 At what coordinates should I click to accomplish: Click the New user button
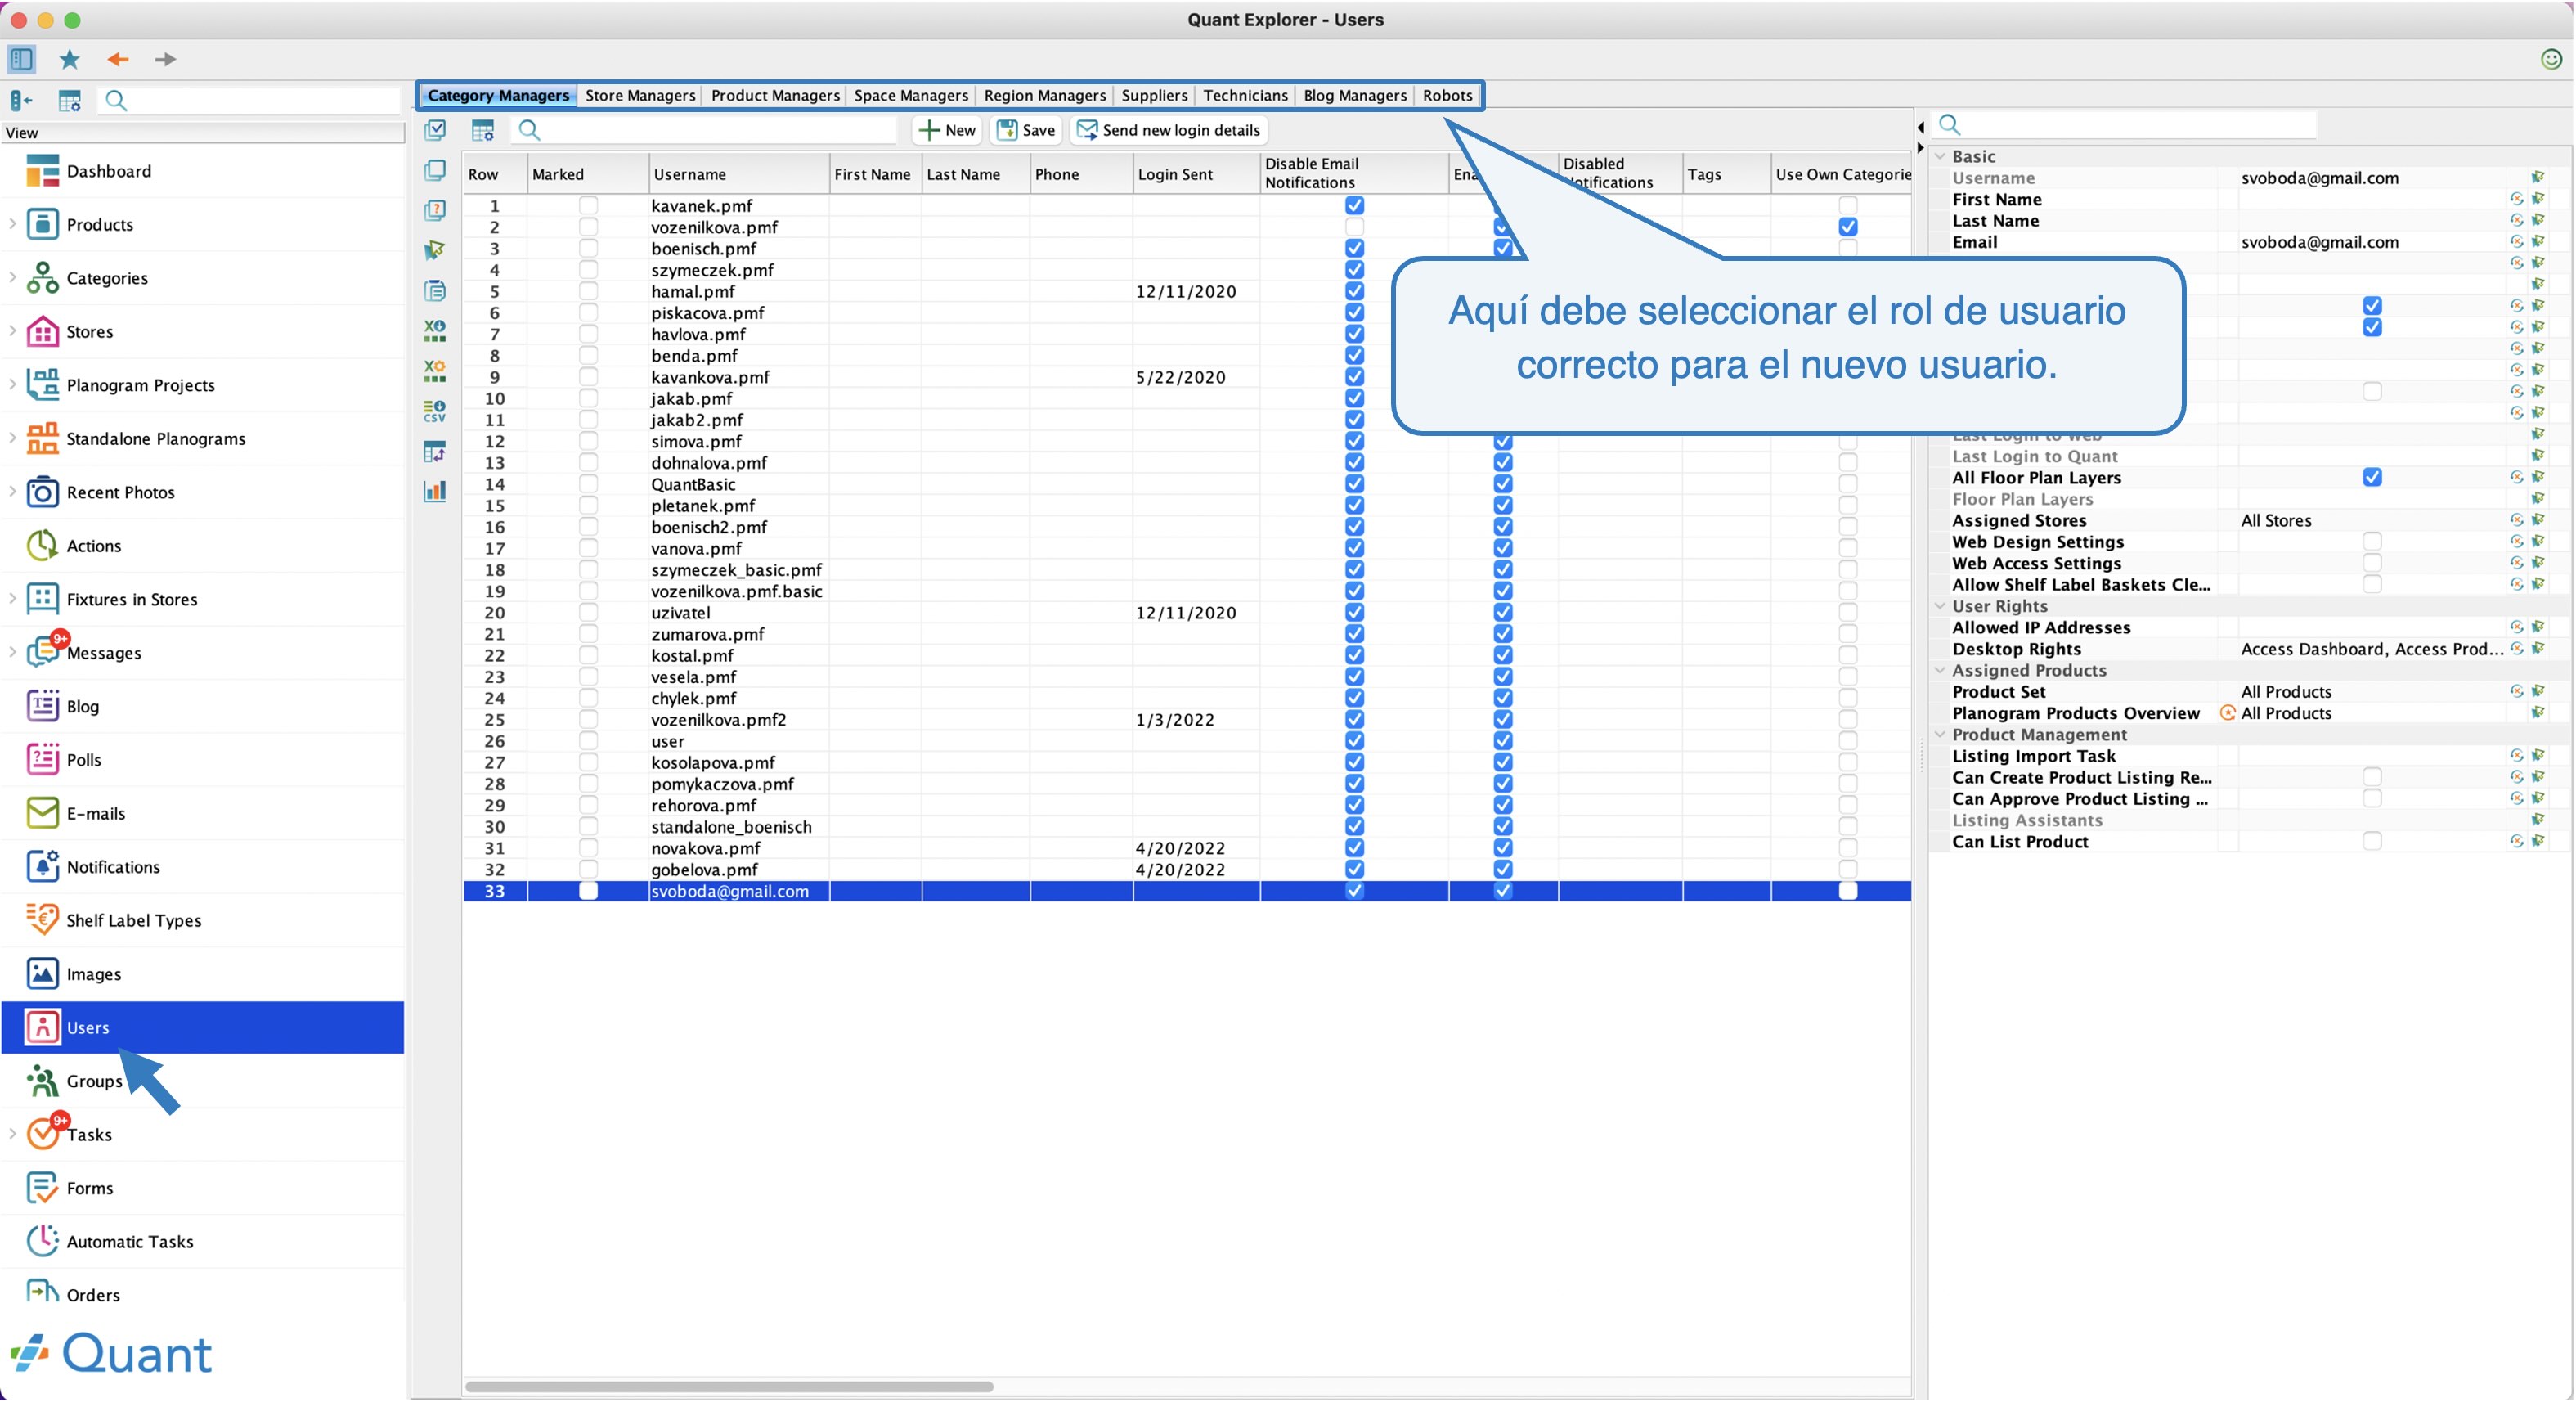coord(946,130)
